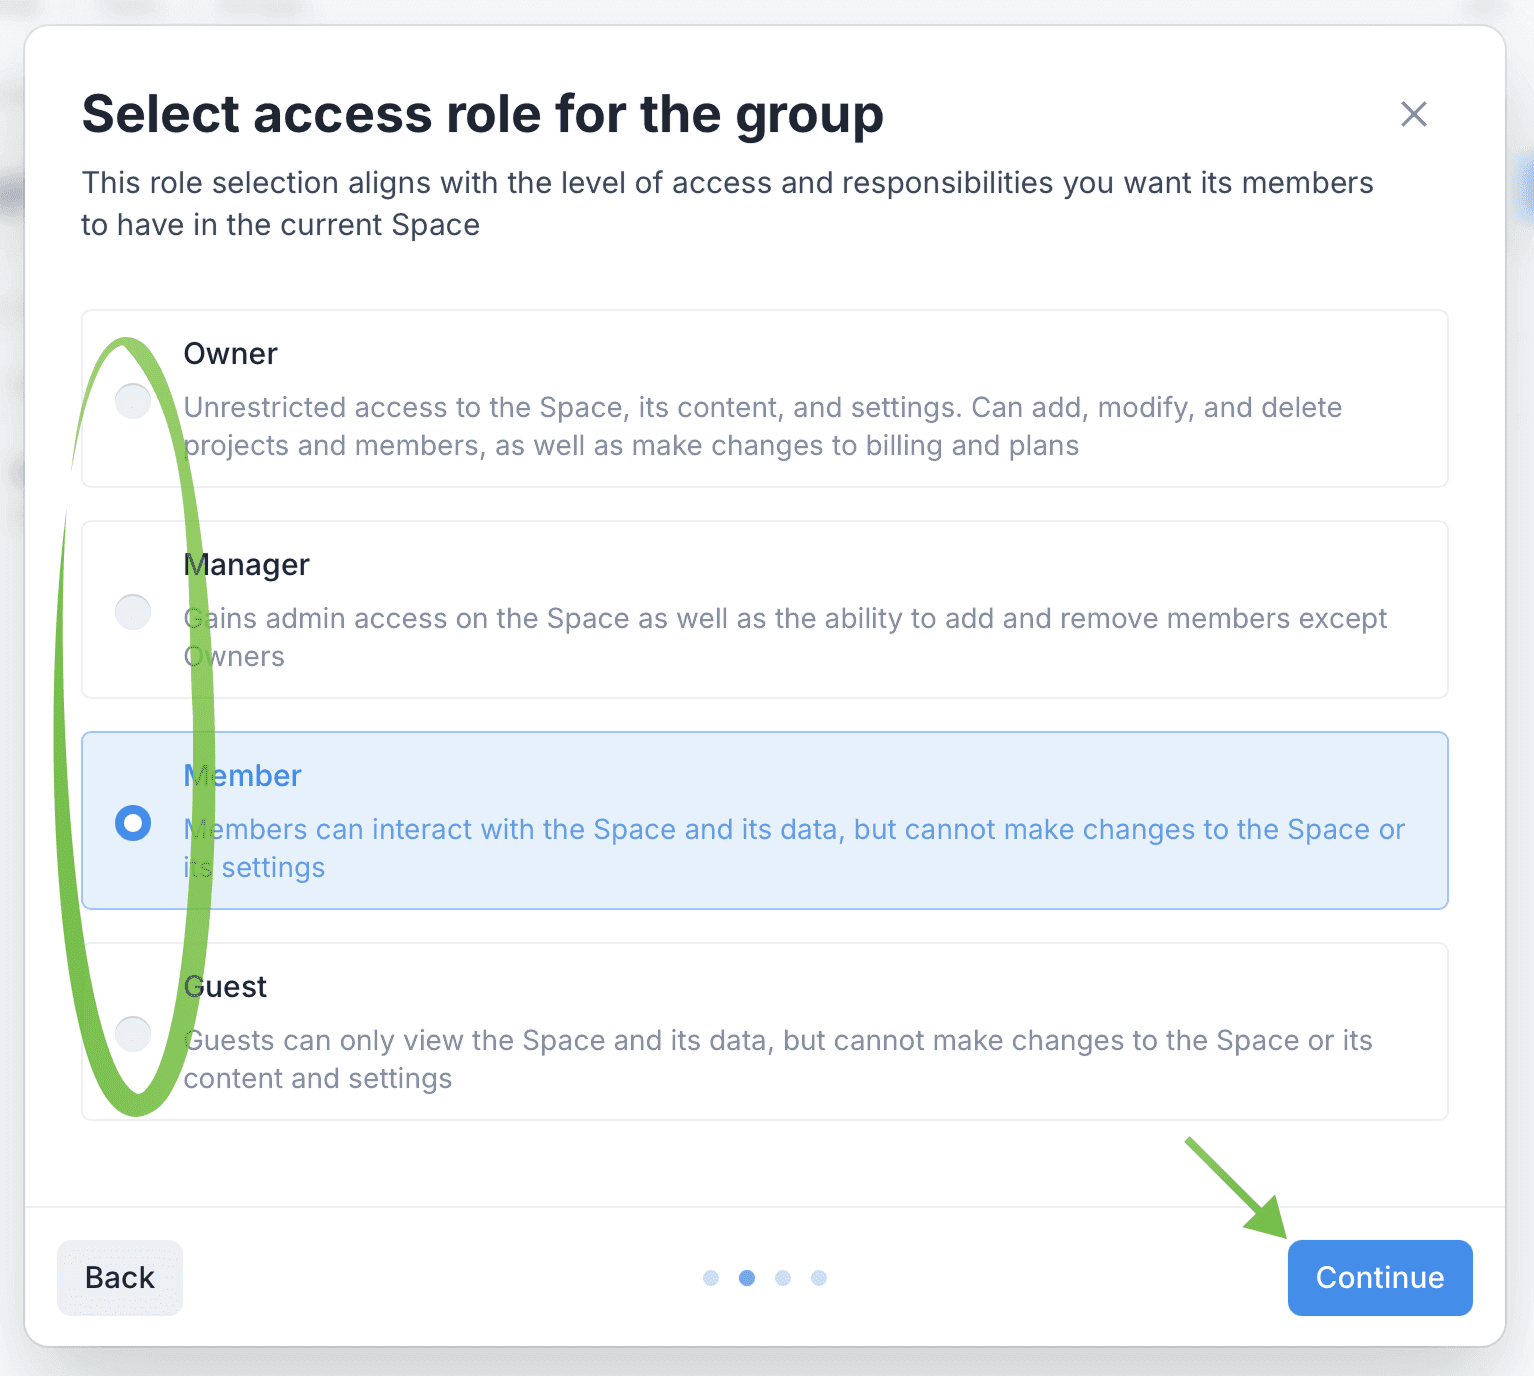Select the Manager radio button
This screenshot has width=1534, height=1376.
point(133,611)
